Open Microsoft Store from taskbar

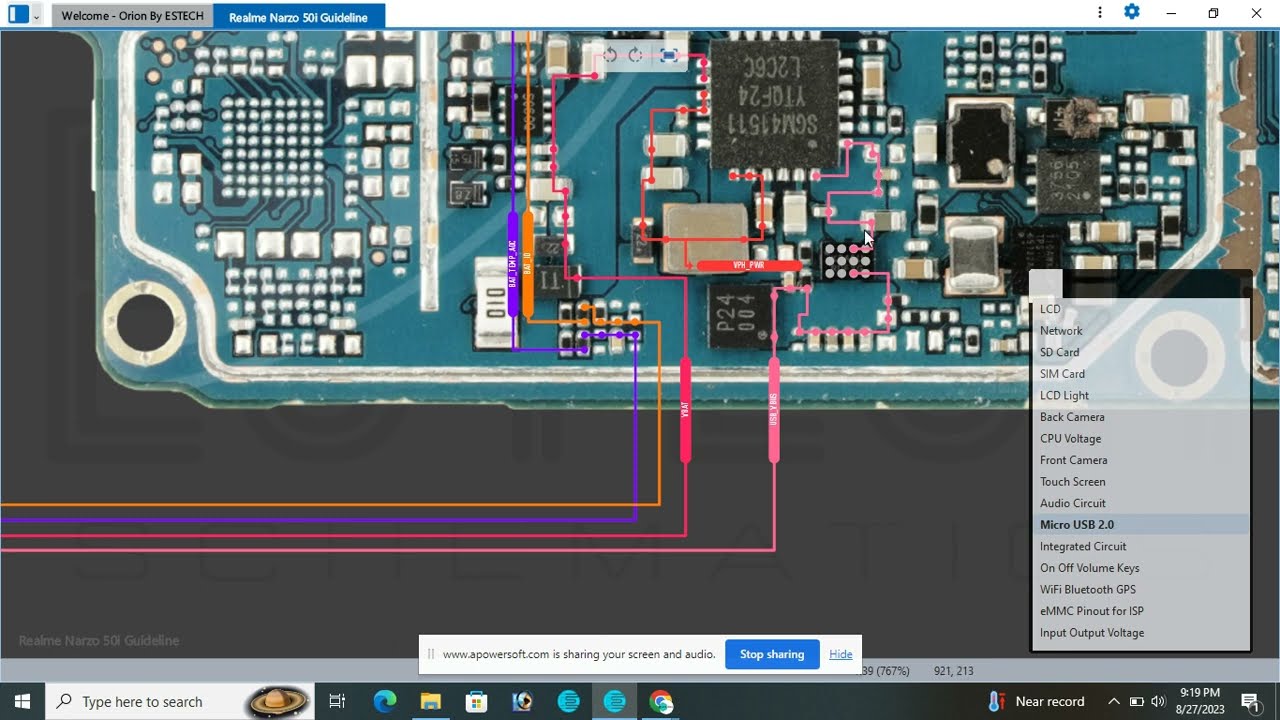click(x=477, y=701)
